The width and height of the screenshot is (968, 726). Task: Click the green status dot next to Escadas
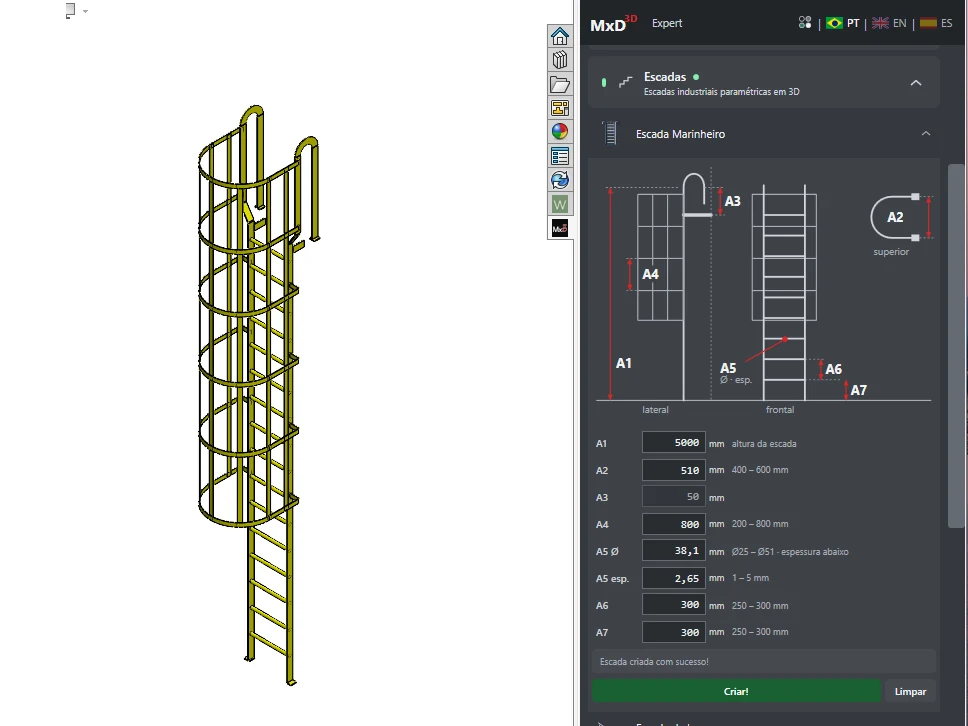click(696, 77)
